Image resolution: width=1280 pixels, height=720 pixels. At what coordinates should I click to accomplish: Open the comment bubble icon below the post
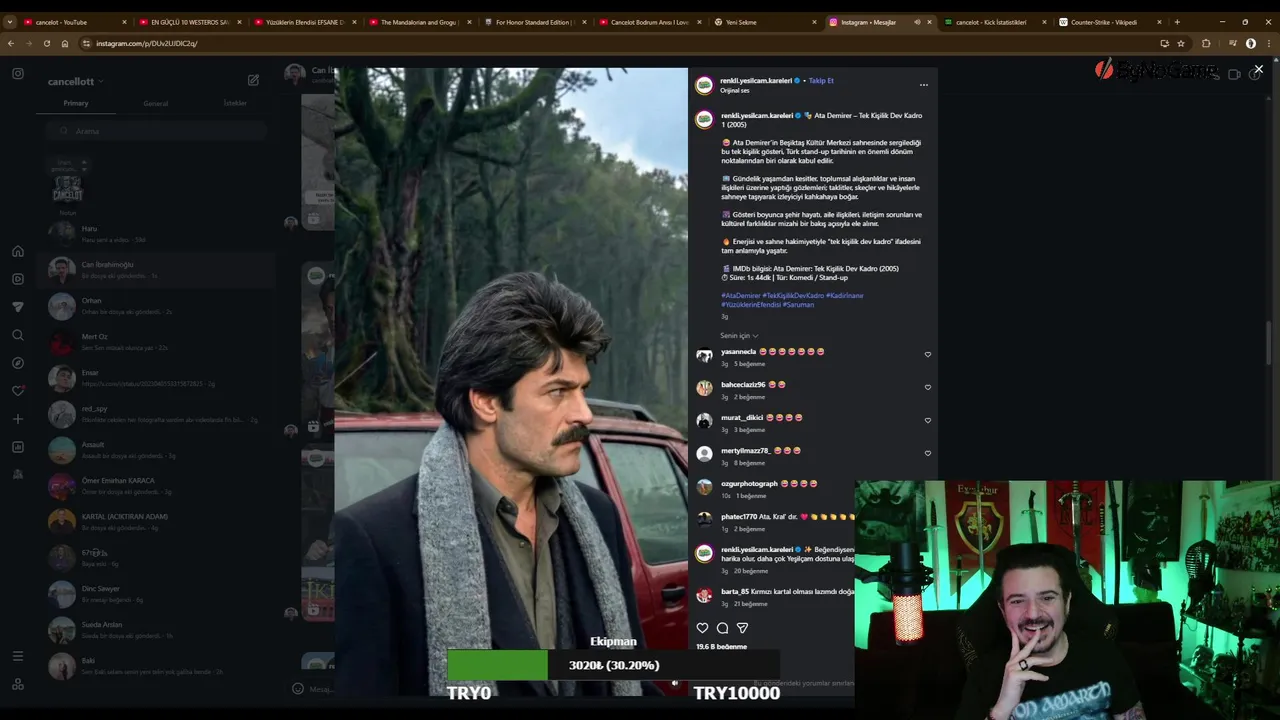coord(722,628)
